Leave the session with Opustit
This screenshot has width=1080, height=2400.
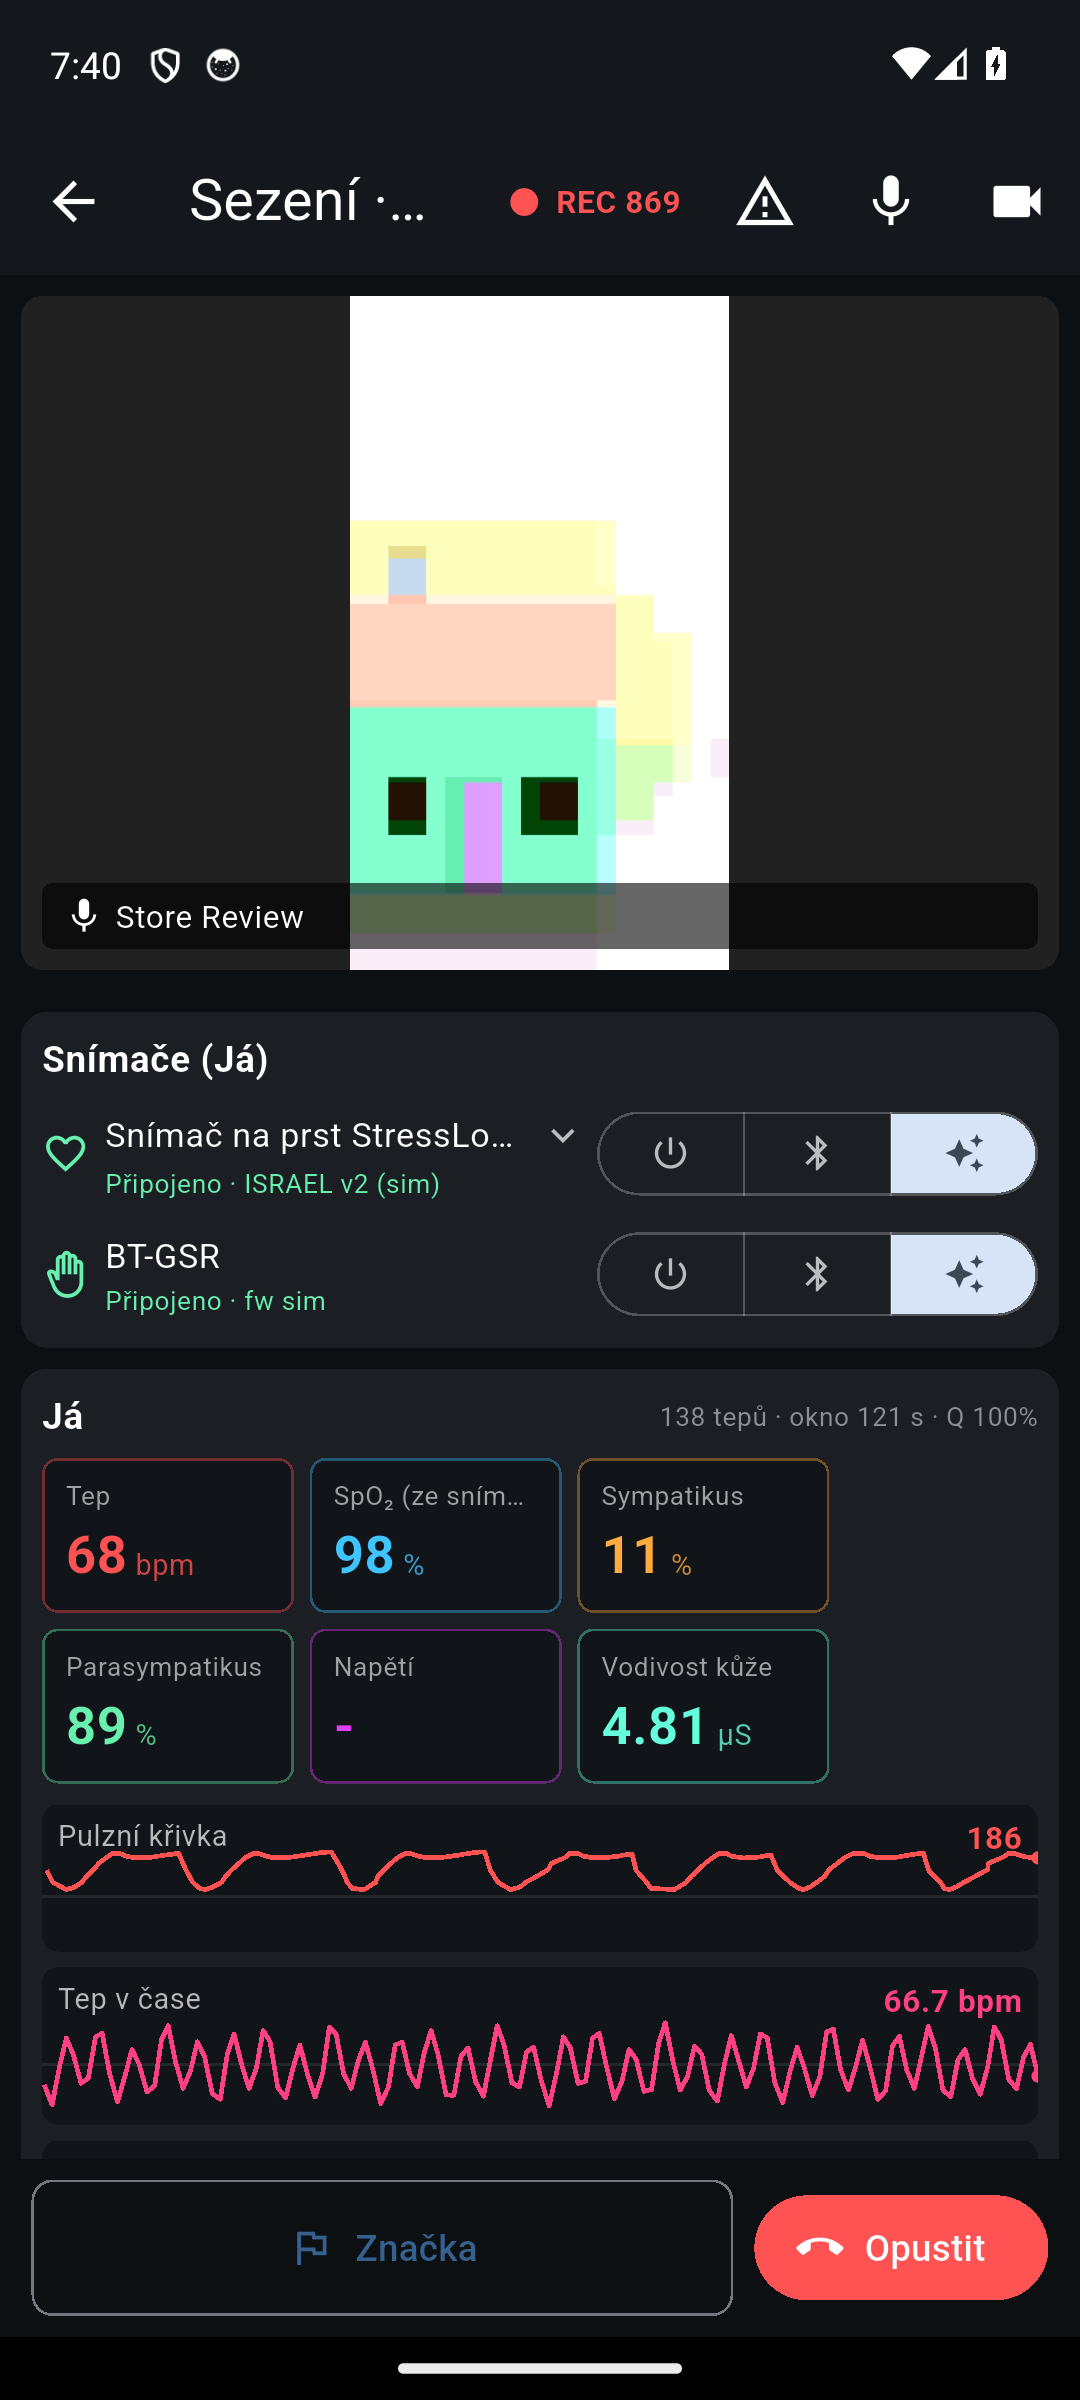901,2248
